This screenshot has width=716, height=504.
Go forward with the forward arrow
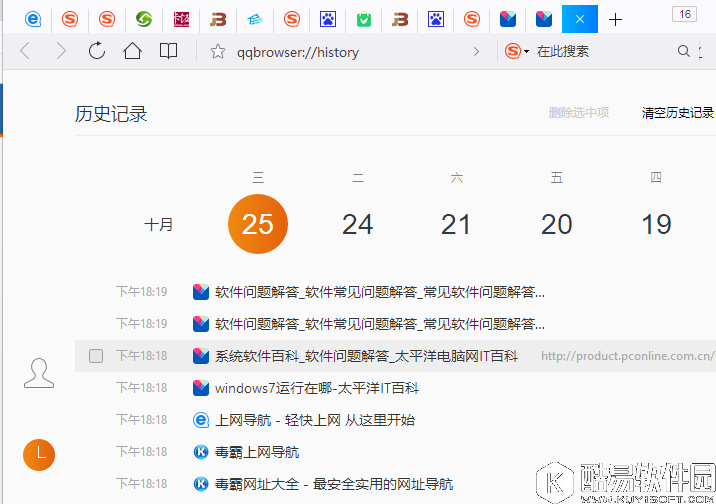tap(61, 51)
